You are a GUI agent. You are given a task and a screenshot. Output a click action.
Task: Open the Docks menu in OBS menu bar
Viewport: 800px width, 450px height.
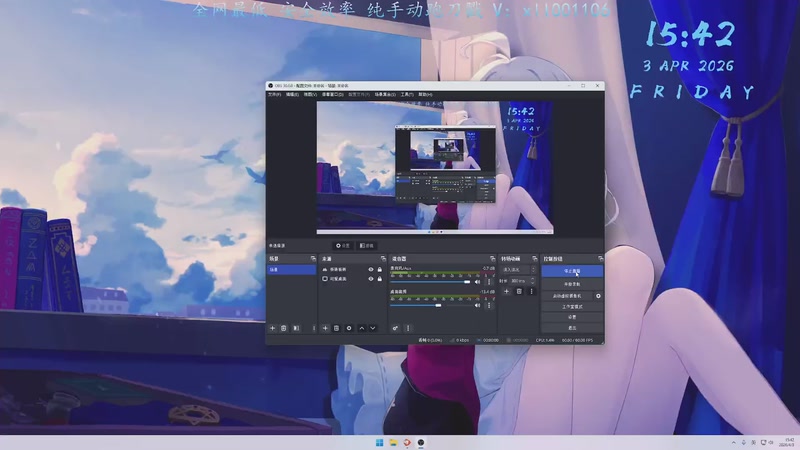[x=333, y=94]
